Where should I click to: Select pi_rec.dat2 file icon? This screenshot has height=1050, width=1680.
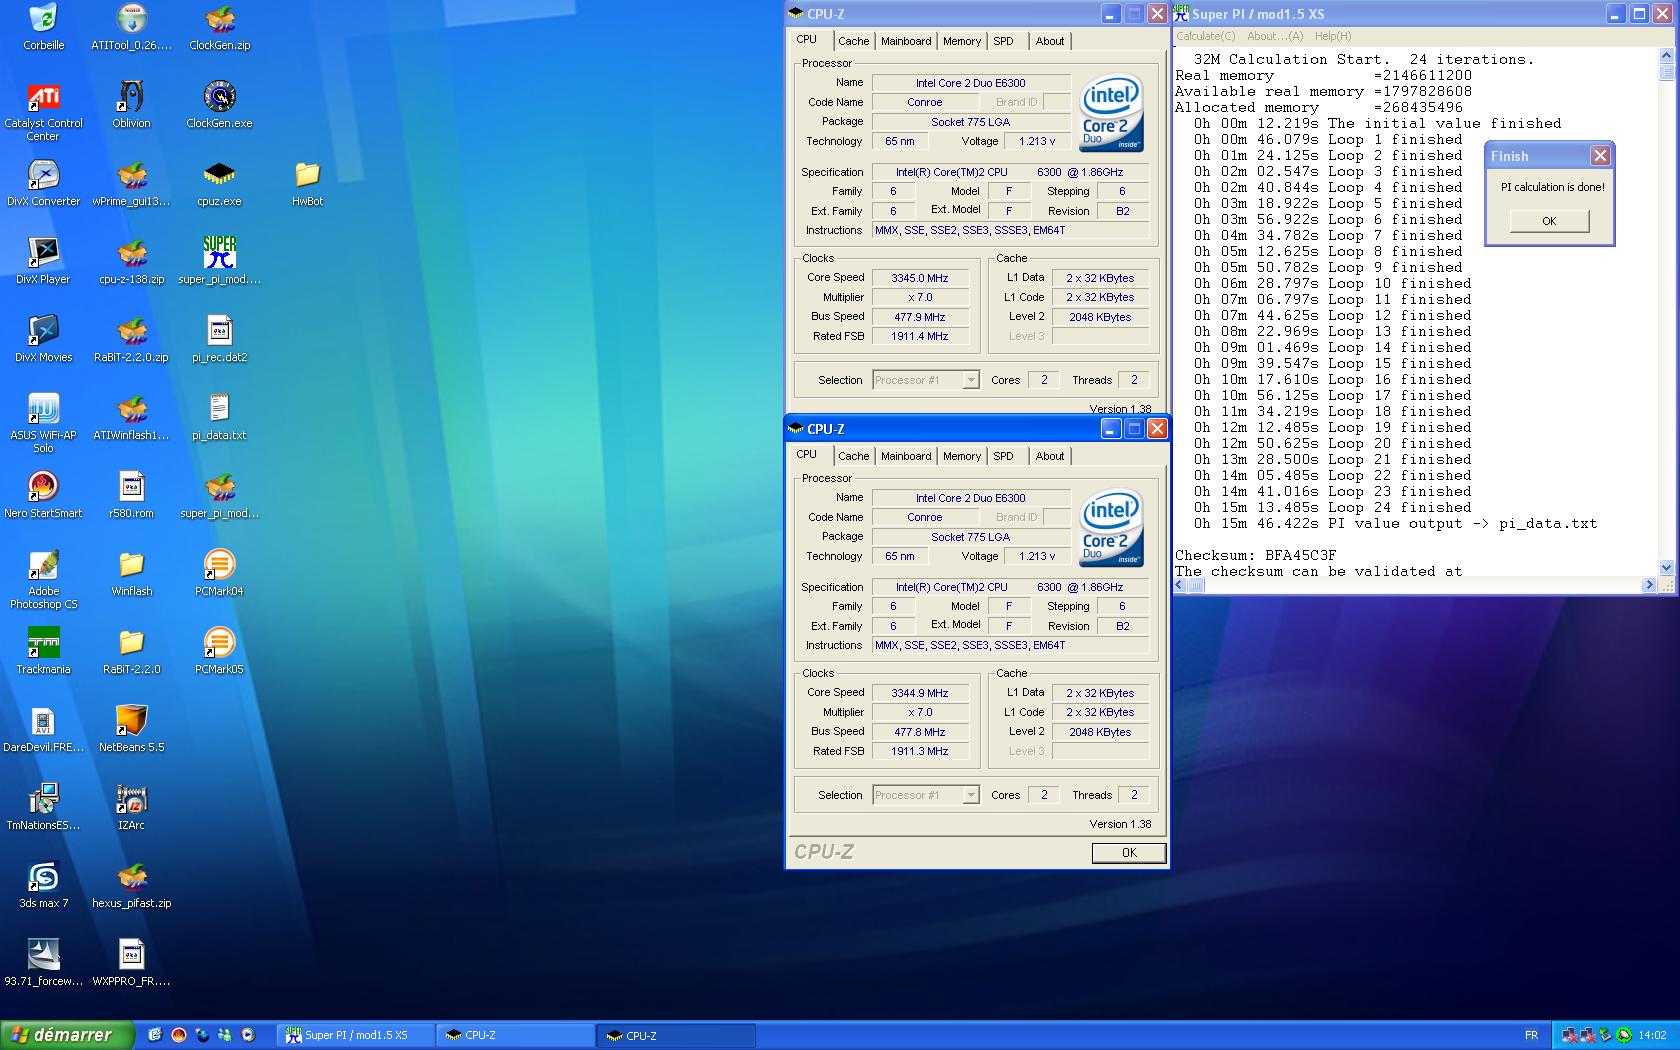tap(219, 330)
